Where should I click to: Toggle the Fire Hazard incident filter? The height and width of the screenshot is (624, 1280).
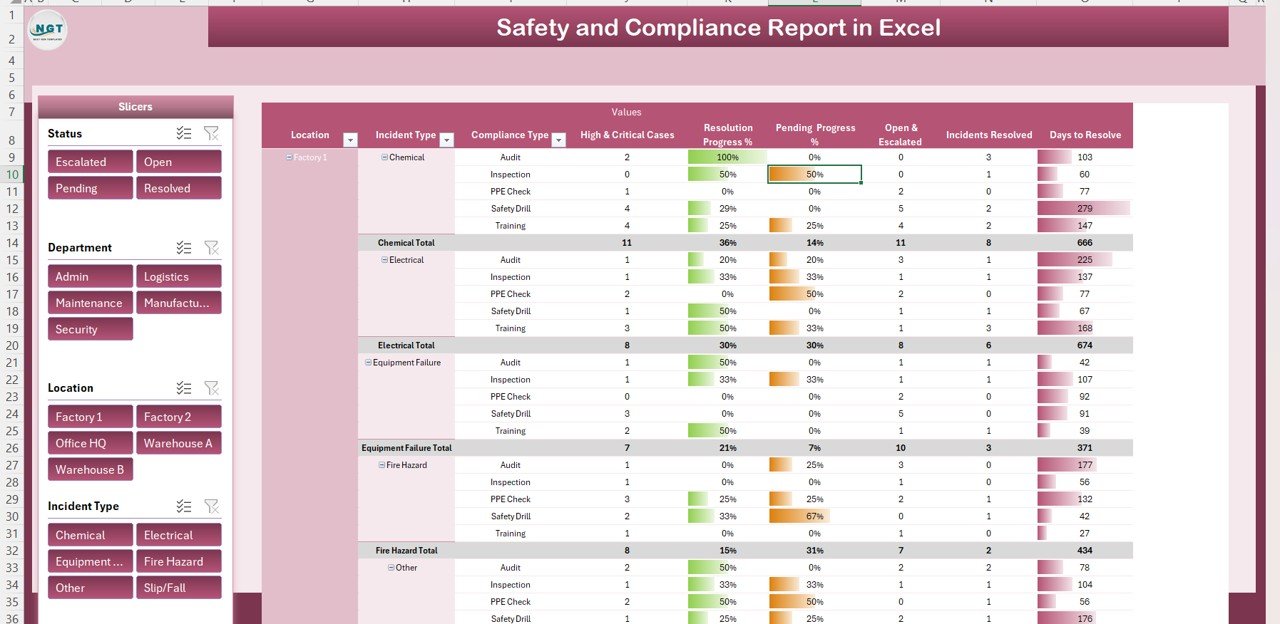coord(178,562)
